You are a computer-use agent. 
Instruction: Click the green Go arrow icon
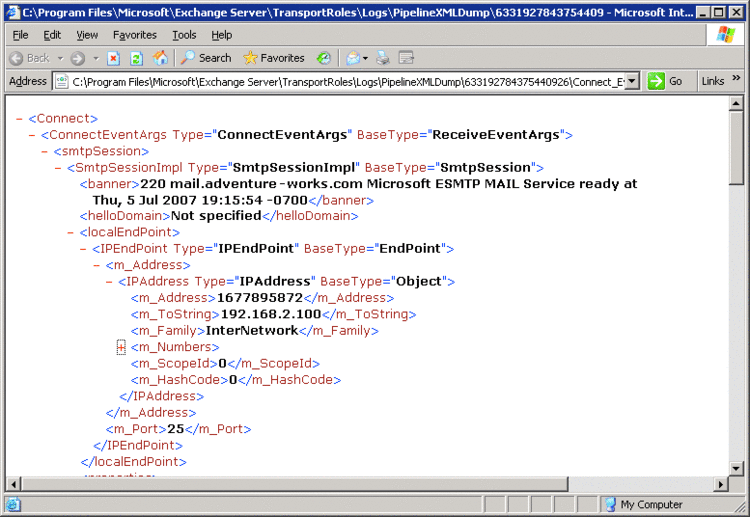pos(656,81)
